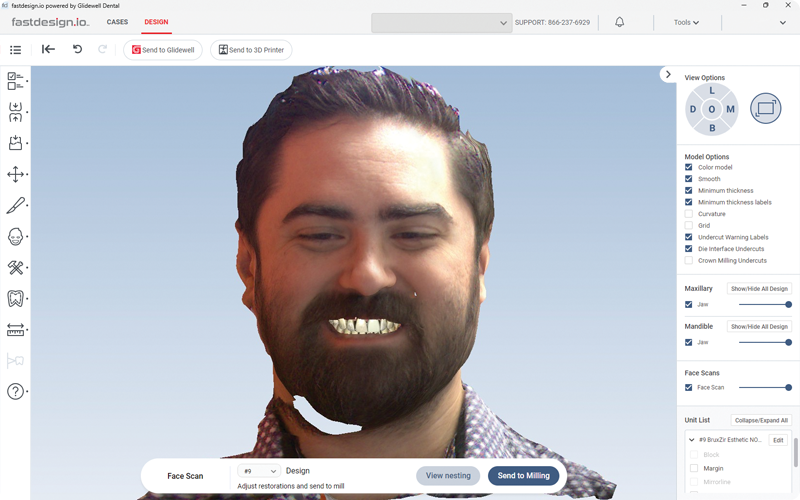The width and height of the screenshot is (800, 500).
Task: Click Send to Glidewell button
Action: 162,50
